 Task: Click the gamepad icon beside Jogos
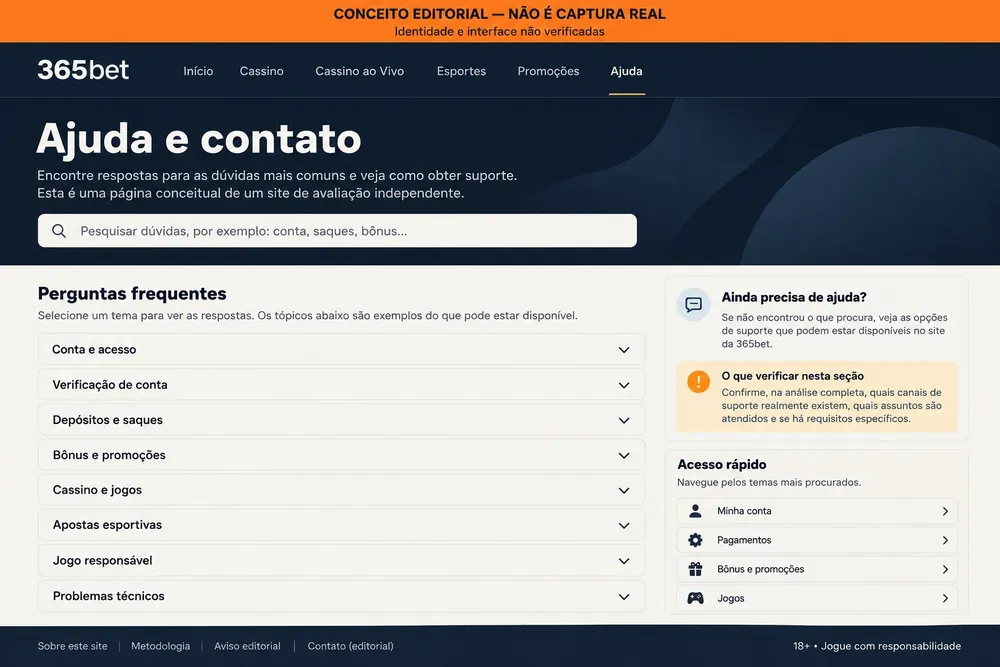click(695, 598)
